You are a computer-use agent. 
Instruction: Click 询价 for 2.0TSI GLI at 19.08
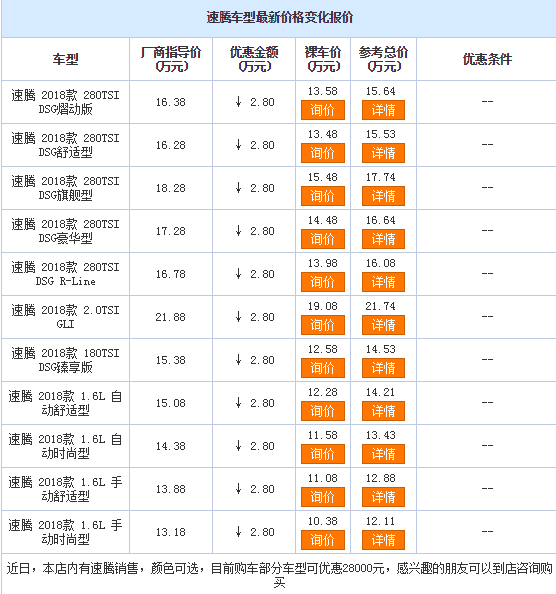coord(323,325)
